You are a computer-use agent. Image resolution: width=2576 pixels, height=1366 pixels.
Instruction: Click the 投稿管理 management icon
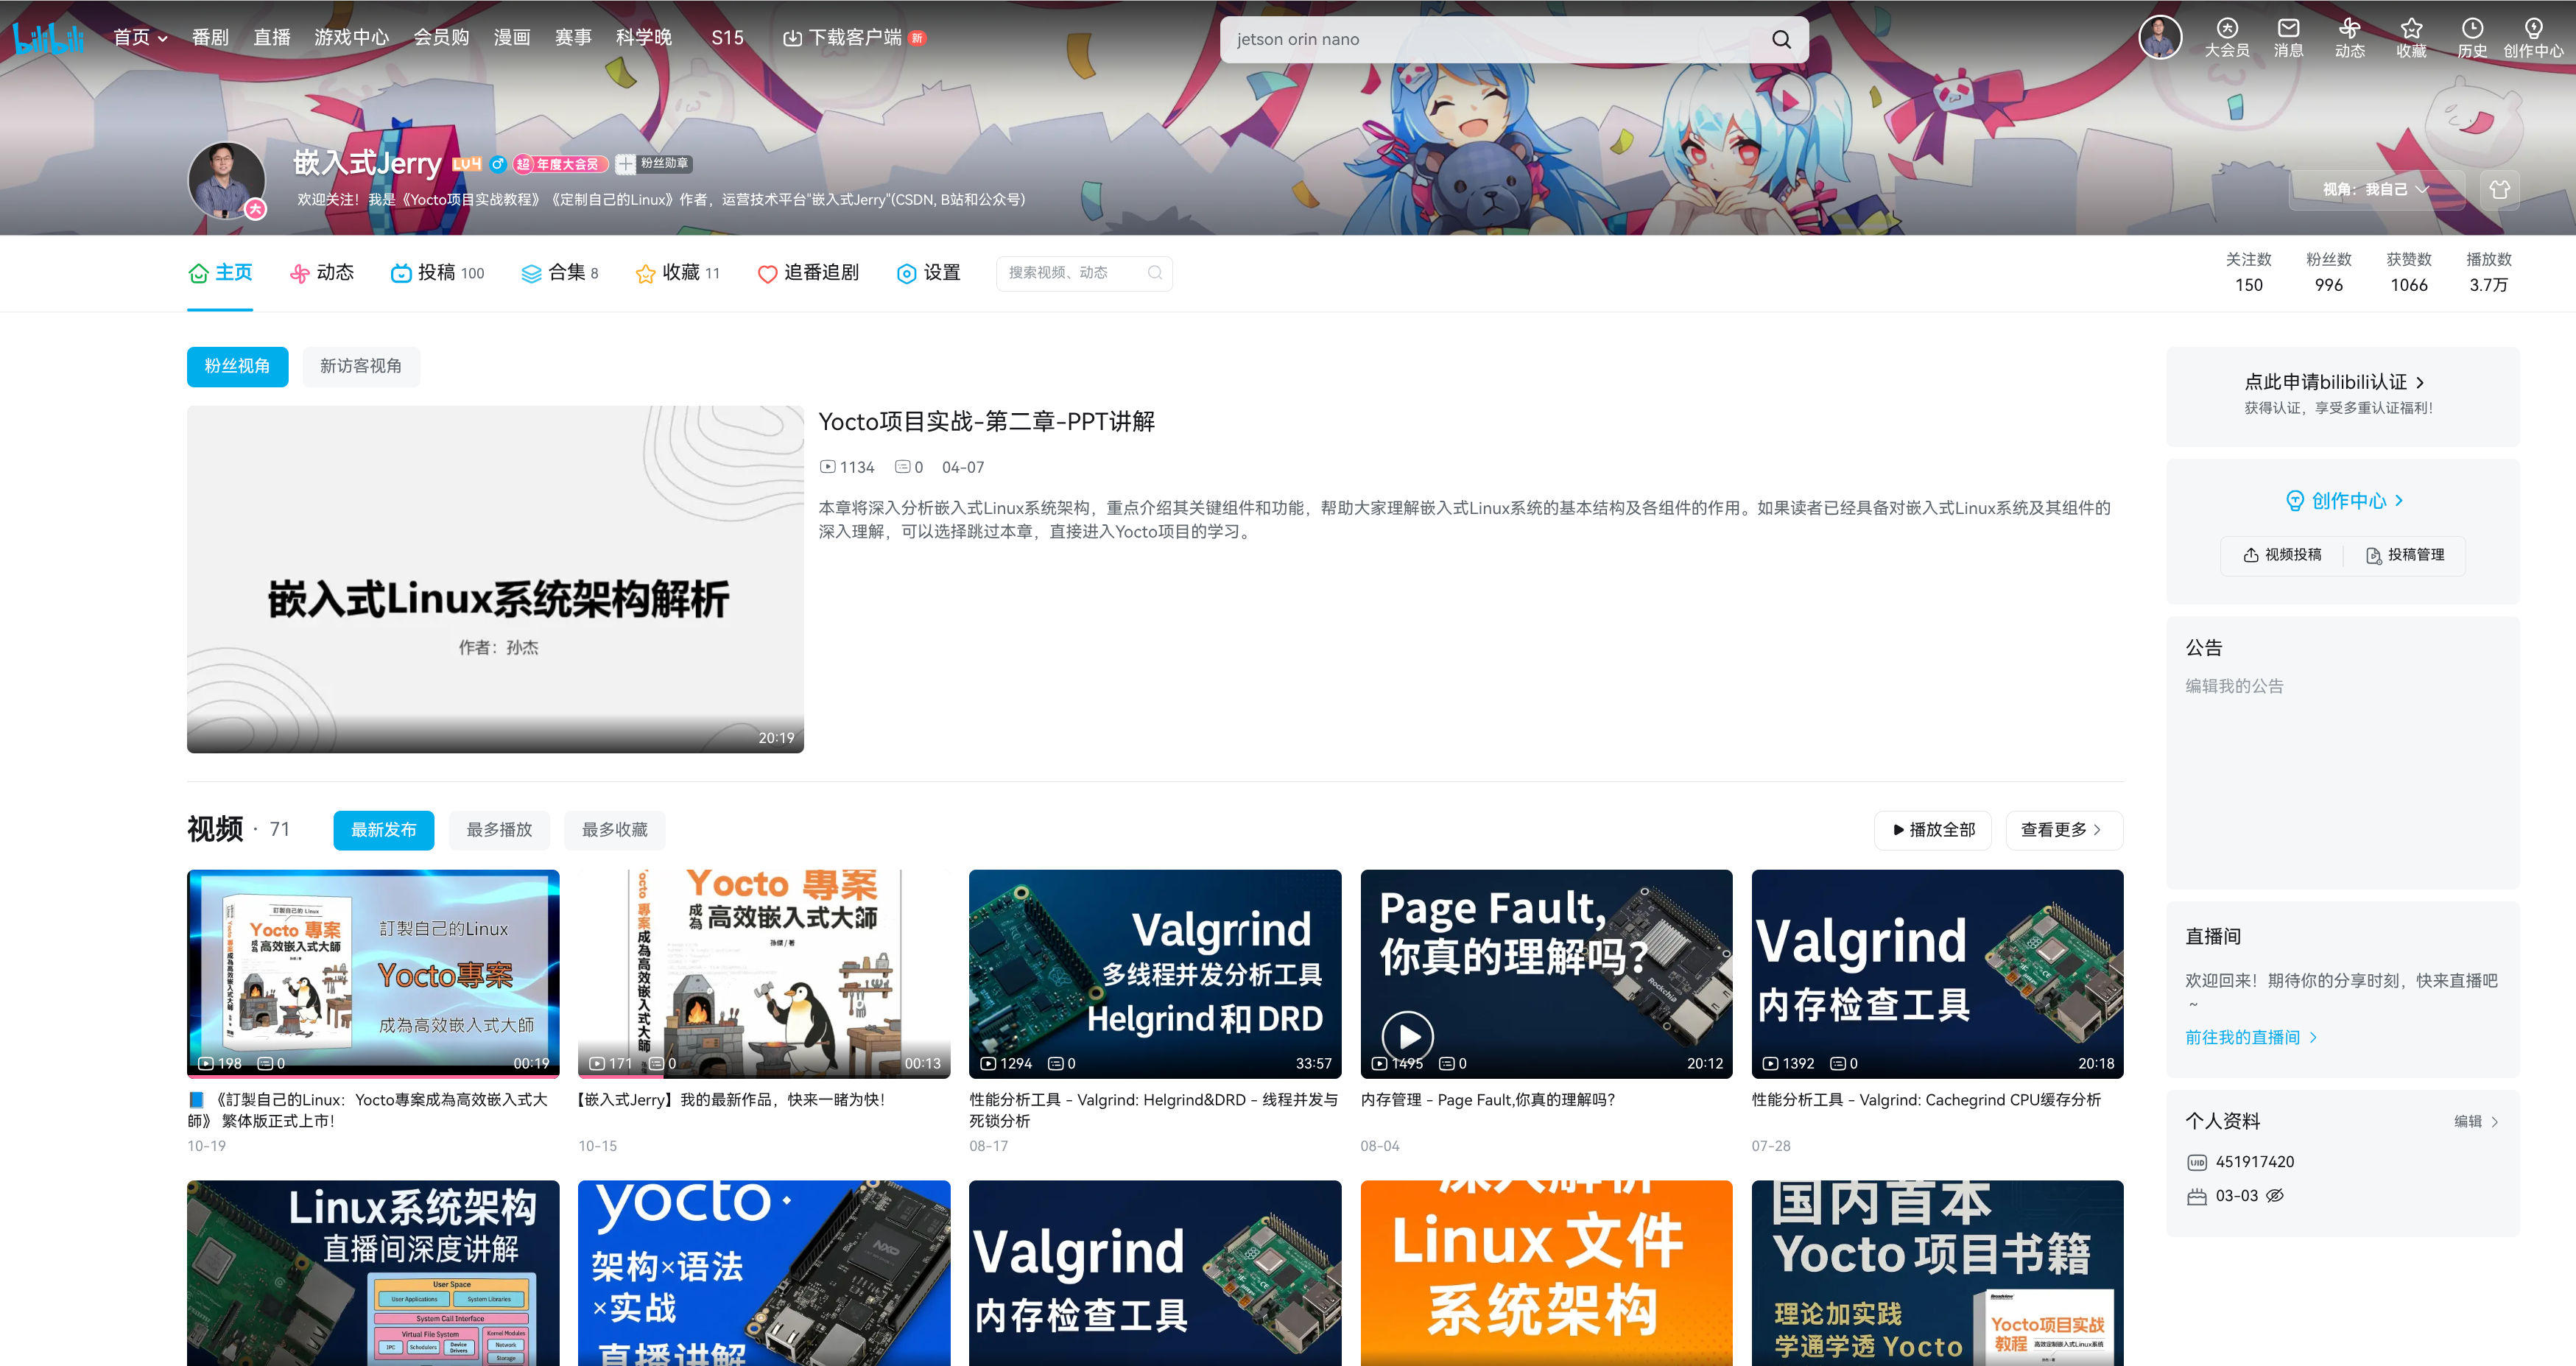2375,555
